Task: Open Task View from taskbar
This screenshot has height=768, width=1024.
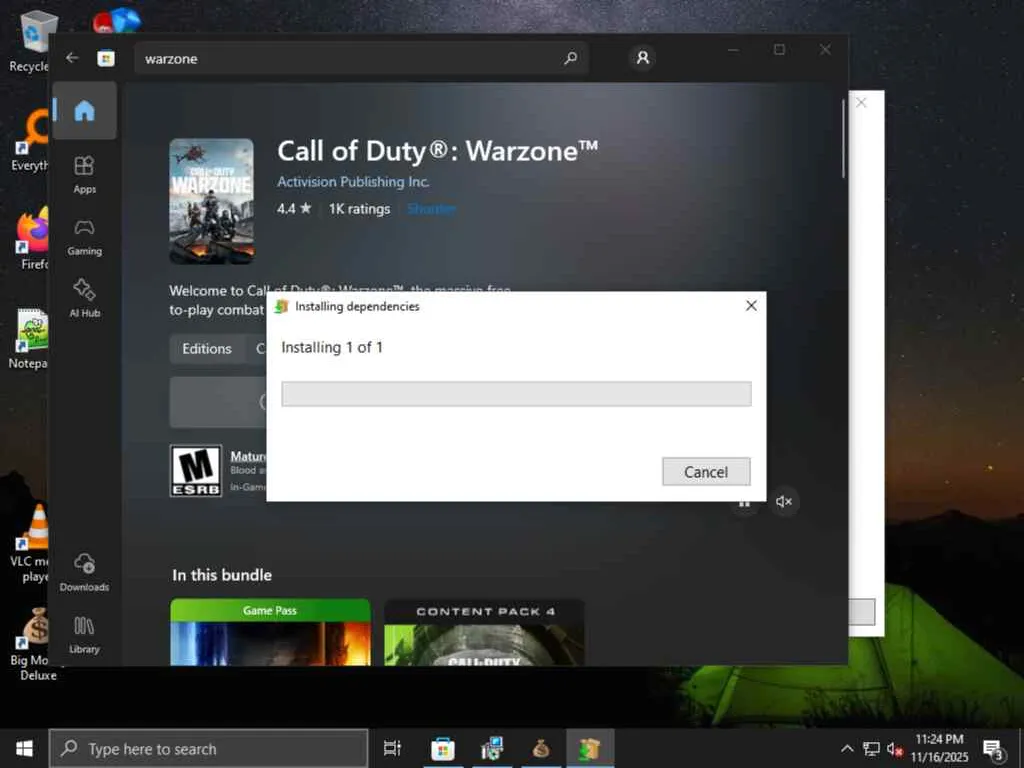Action: tap(392, 748)
